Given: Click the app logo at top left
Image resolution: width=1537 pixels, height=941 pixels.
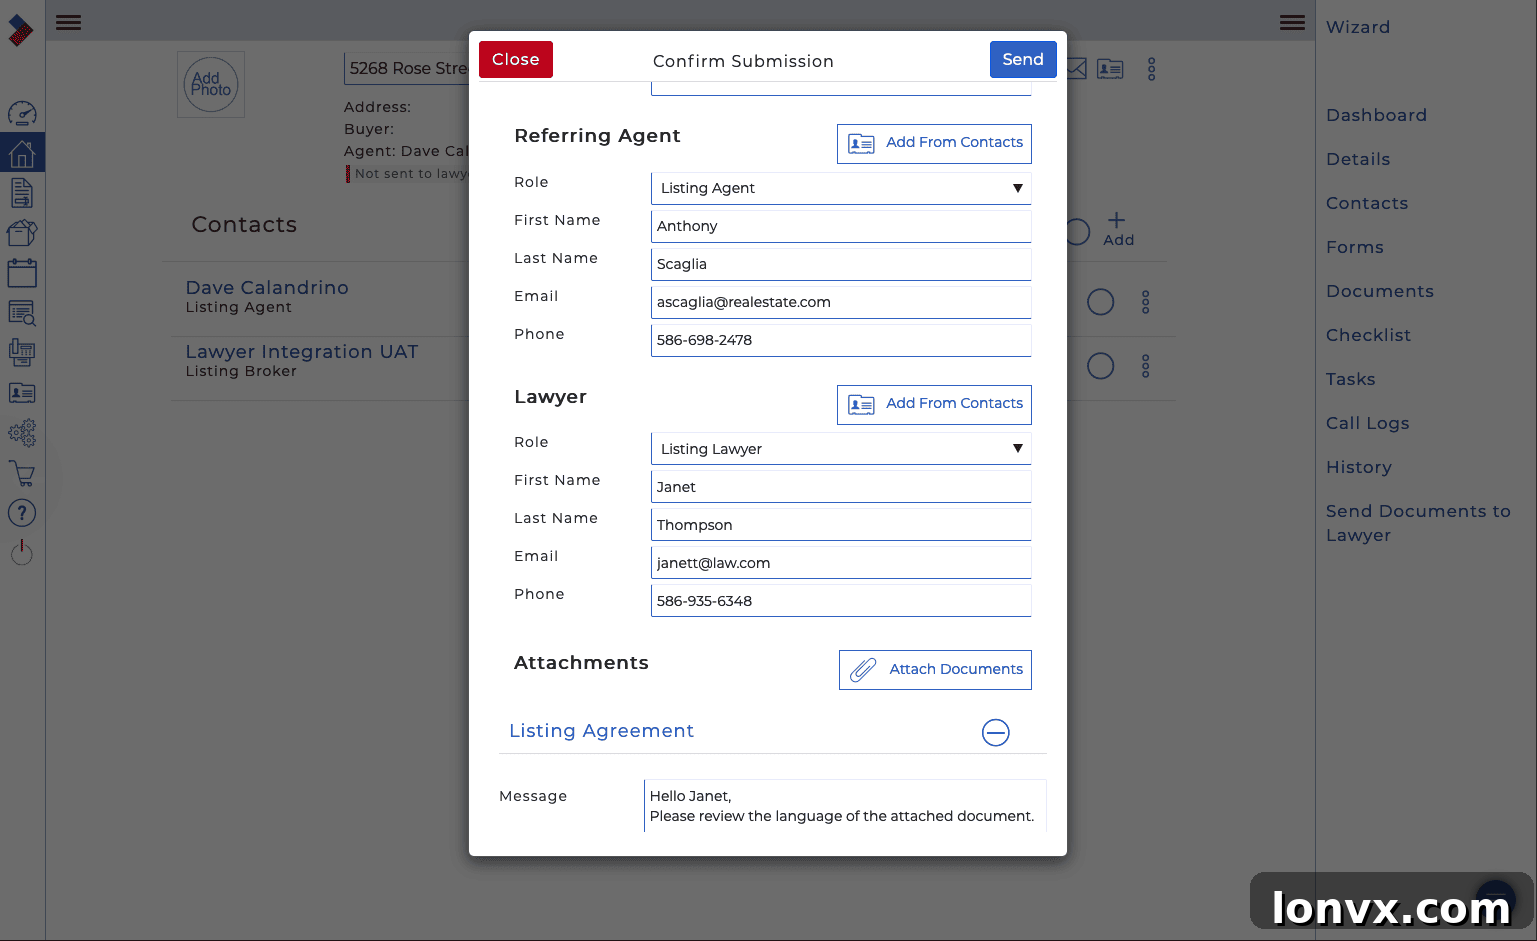Looking at the screenshot, I should click(x=21, y=30).
